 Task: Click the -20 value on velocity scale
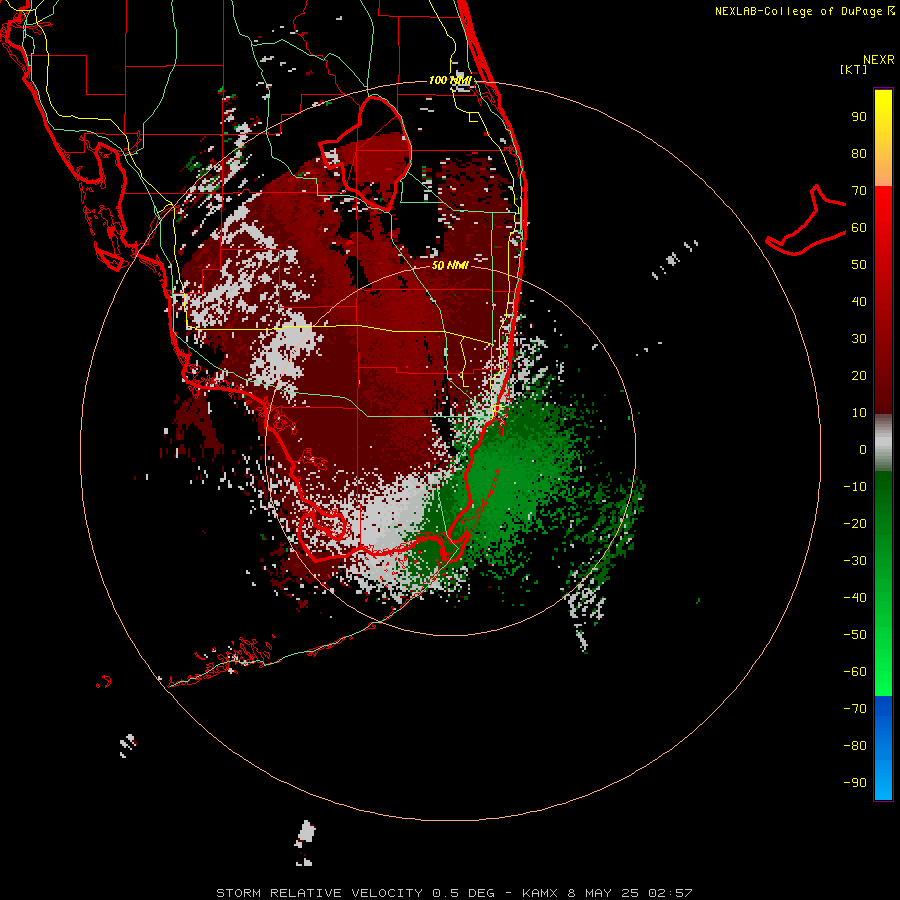[x=855, y=523]
